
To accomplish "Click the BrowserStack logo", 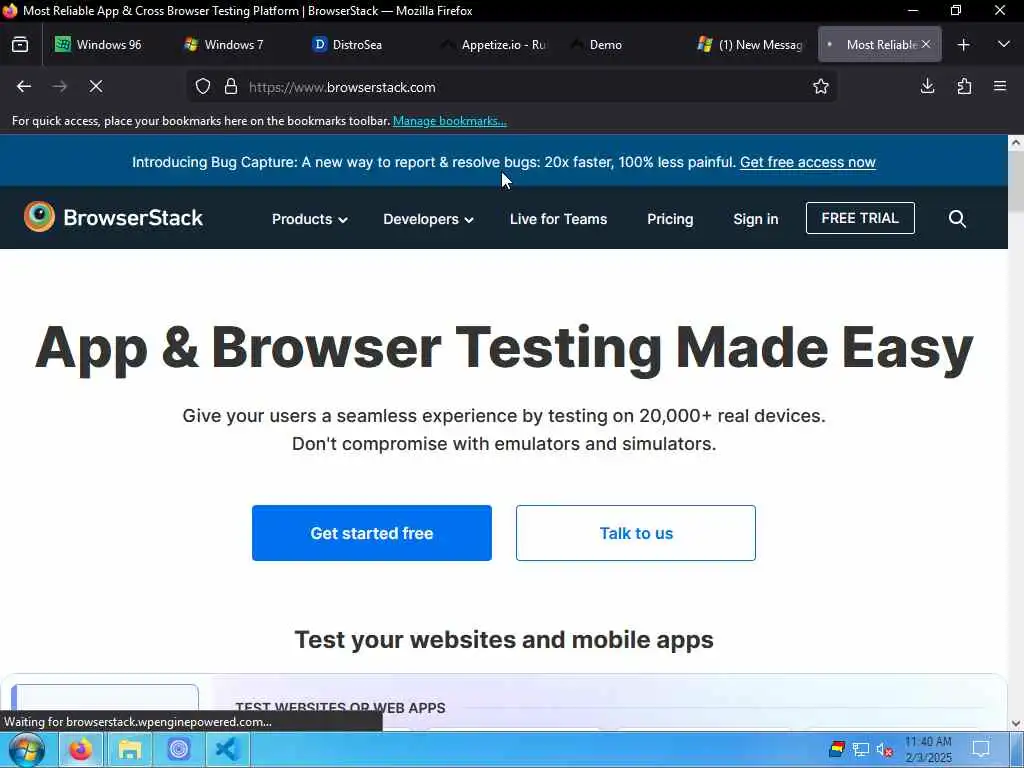I will (x=114, y=217).
